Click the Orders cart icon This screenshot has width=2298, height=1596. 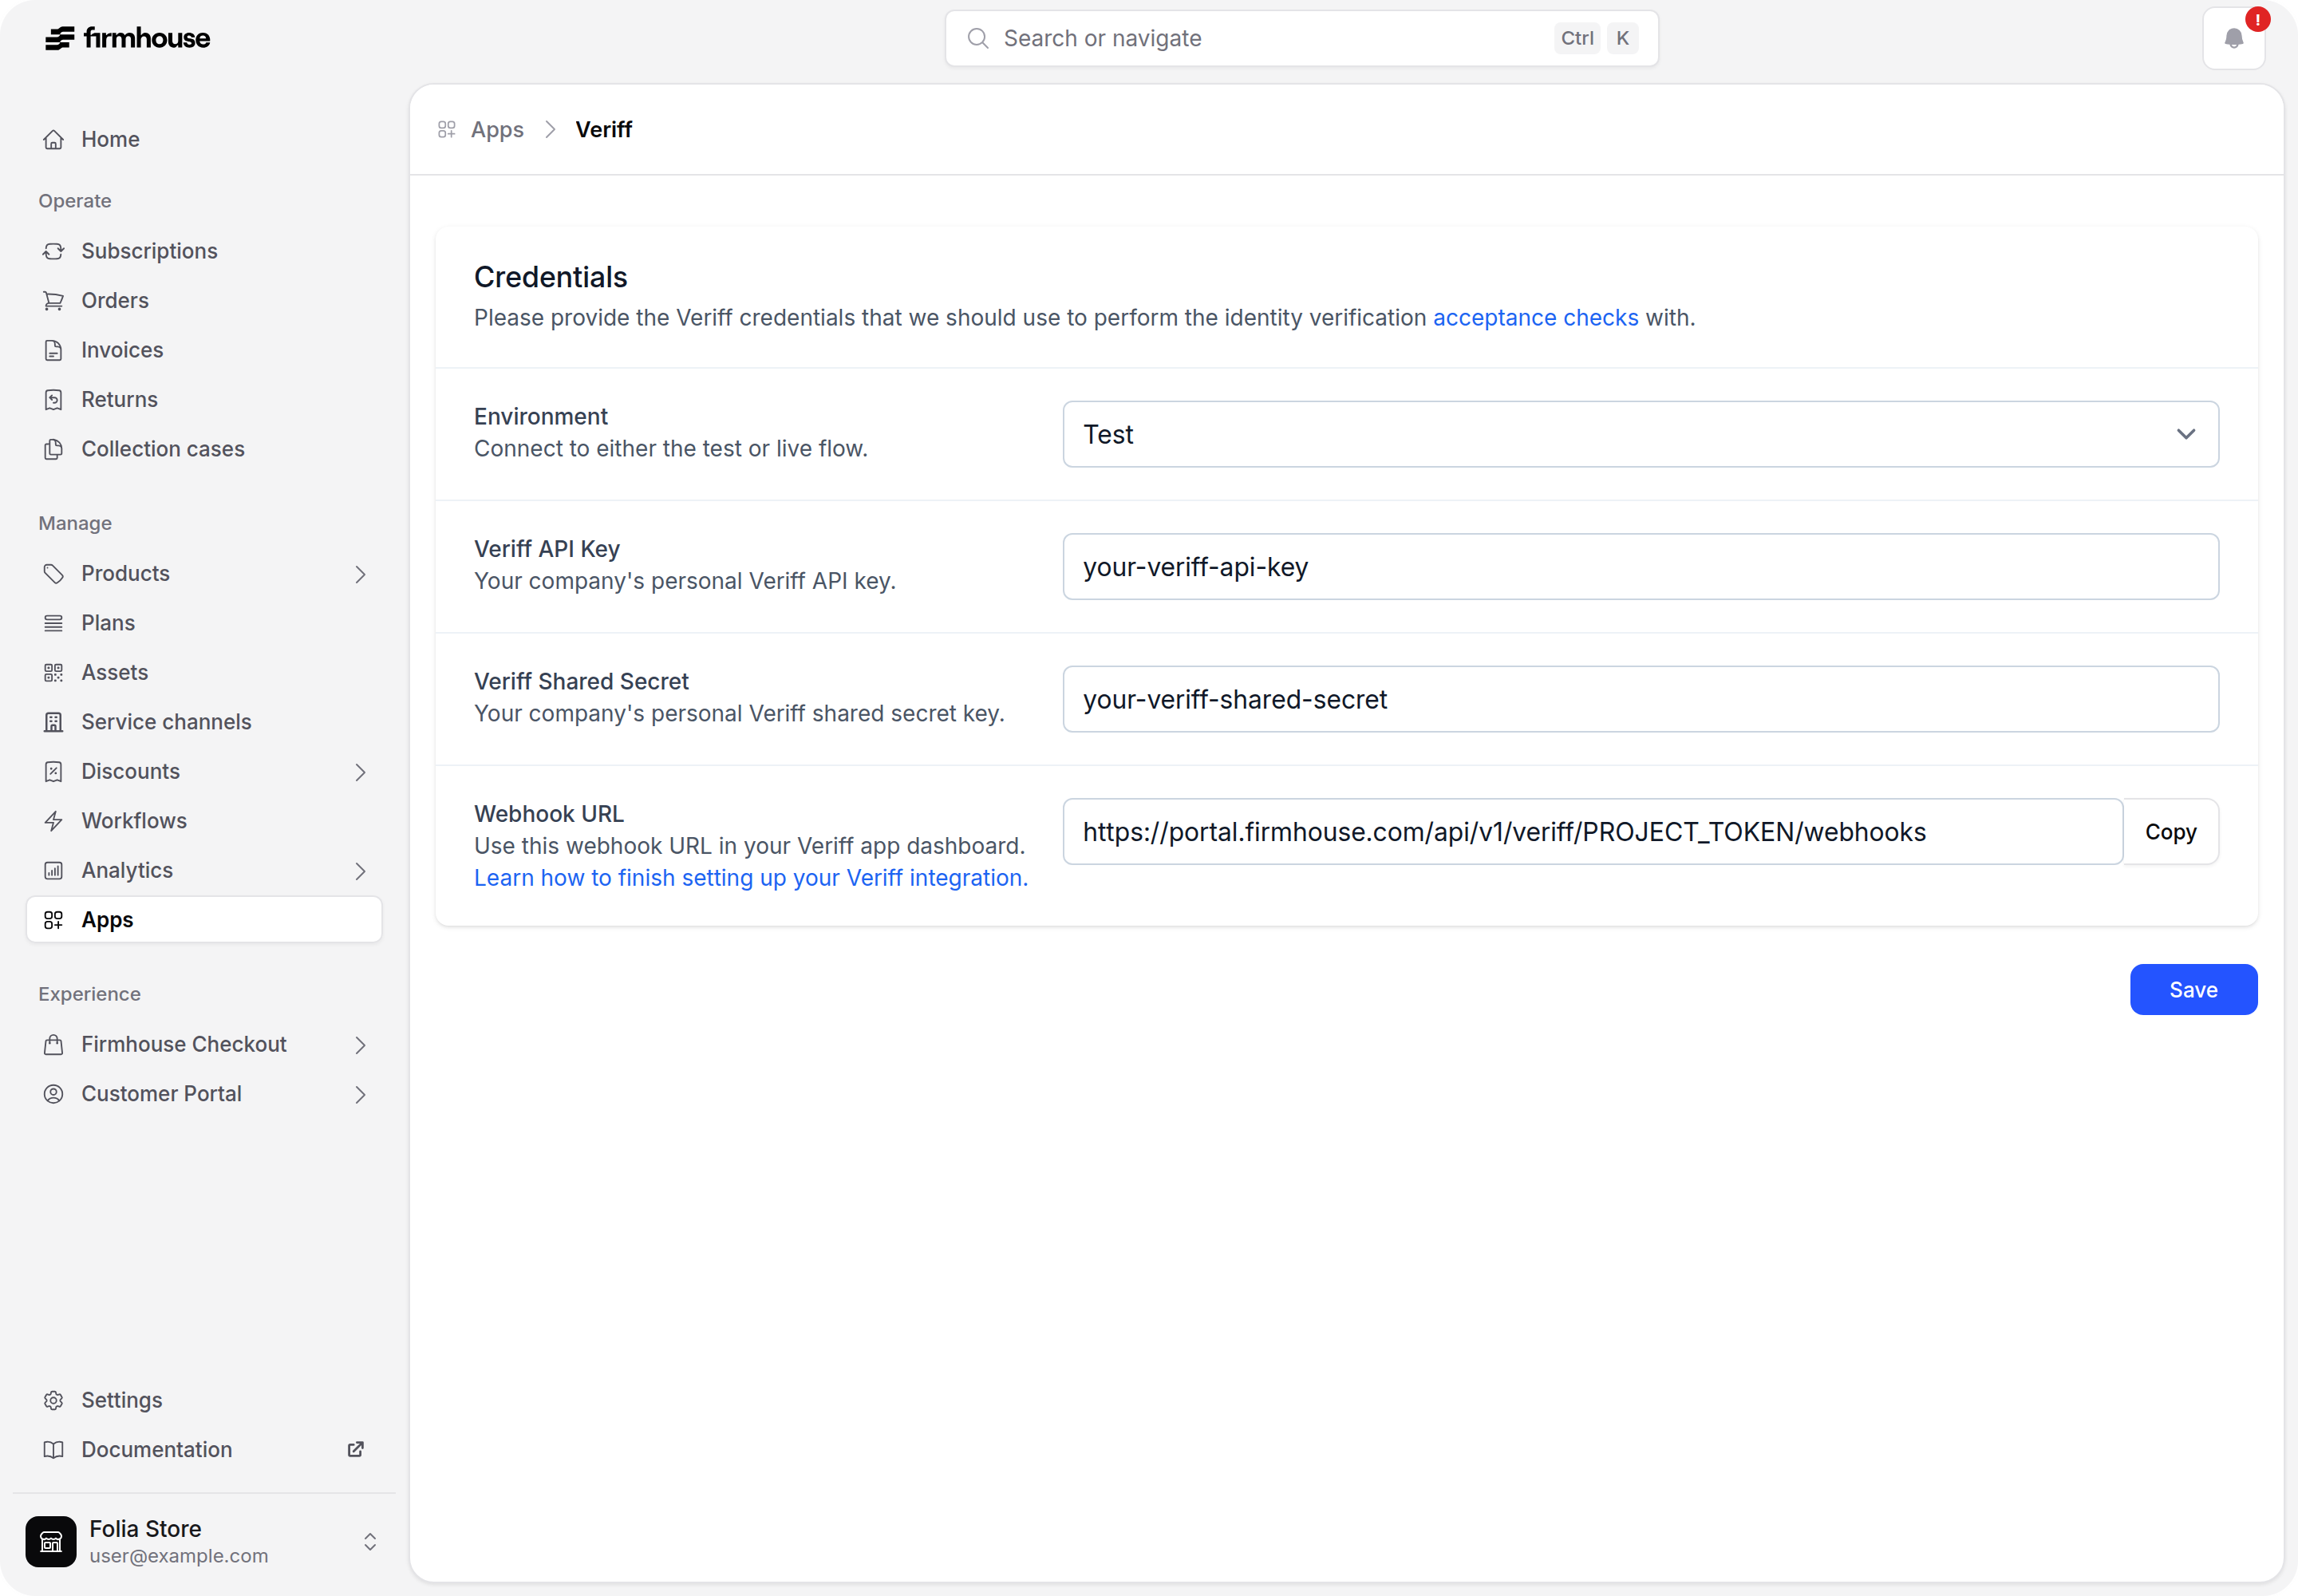tap(54, 300)
